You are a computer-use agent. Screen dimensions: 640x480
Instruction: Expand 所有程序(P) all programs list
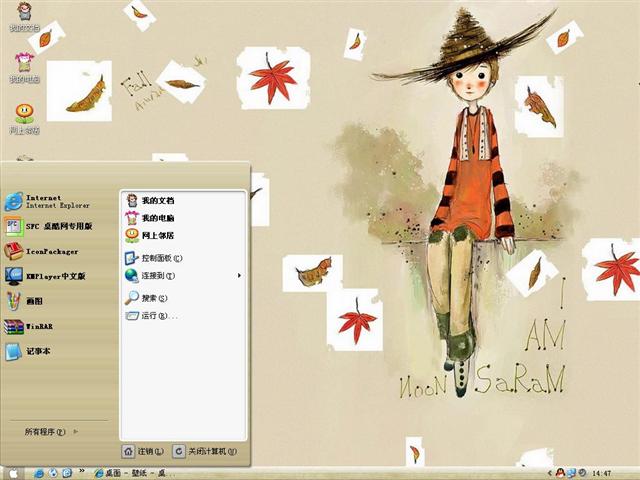(x=51, y=431)
